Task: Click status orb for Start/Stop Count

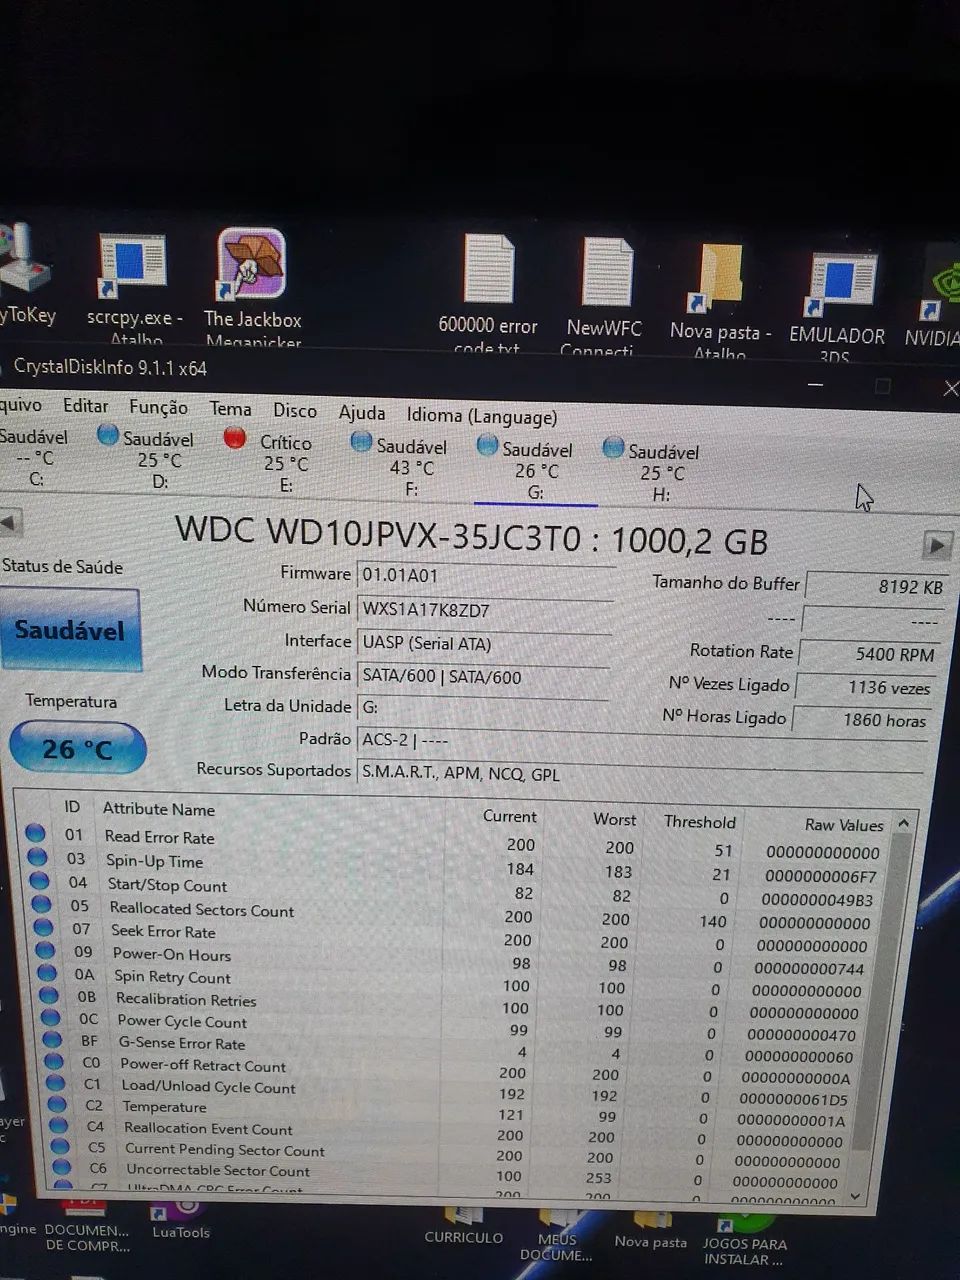Action: pos(39,880)
